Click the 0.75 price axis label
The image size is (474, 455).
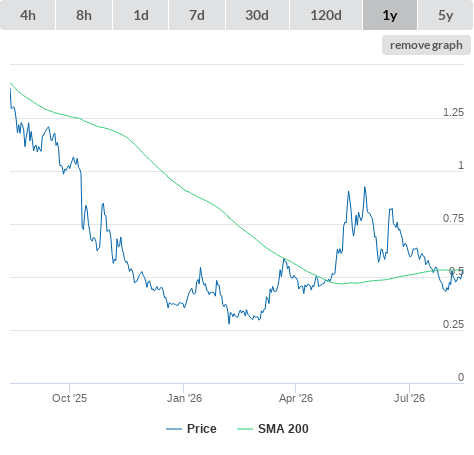pyautogui.click(x=453, y=218)
